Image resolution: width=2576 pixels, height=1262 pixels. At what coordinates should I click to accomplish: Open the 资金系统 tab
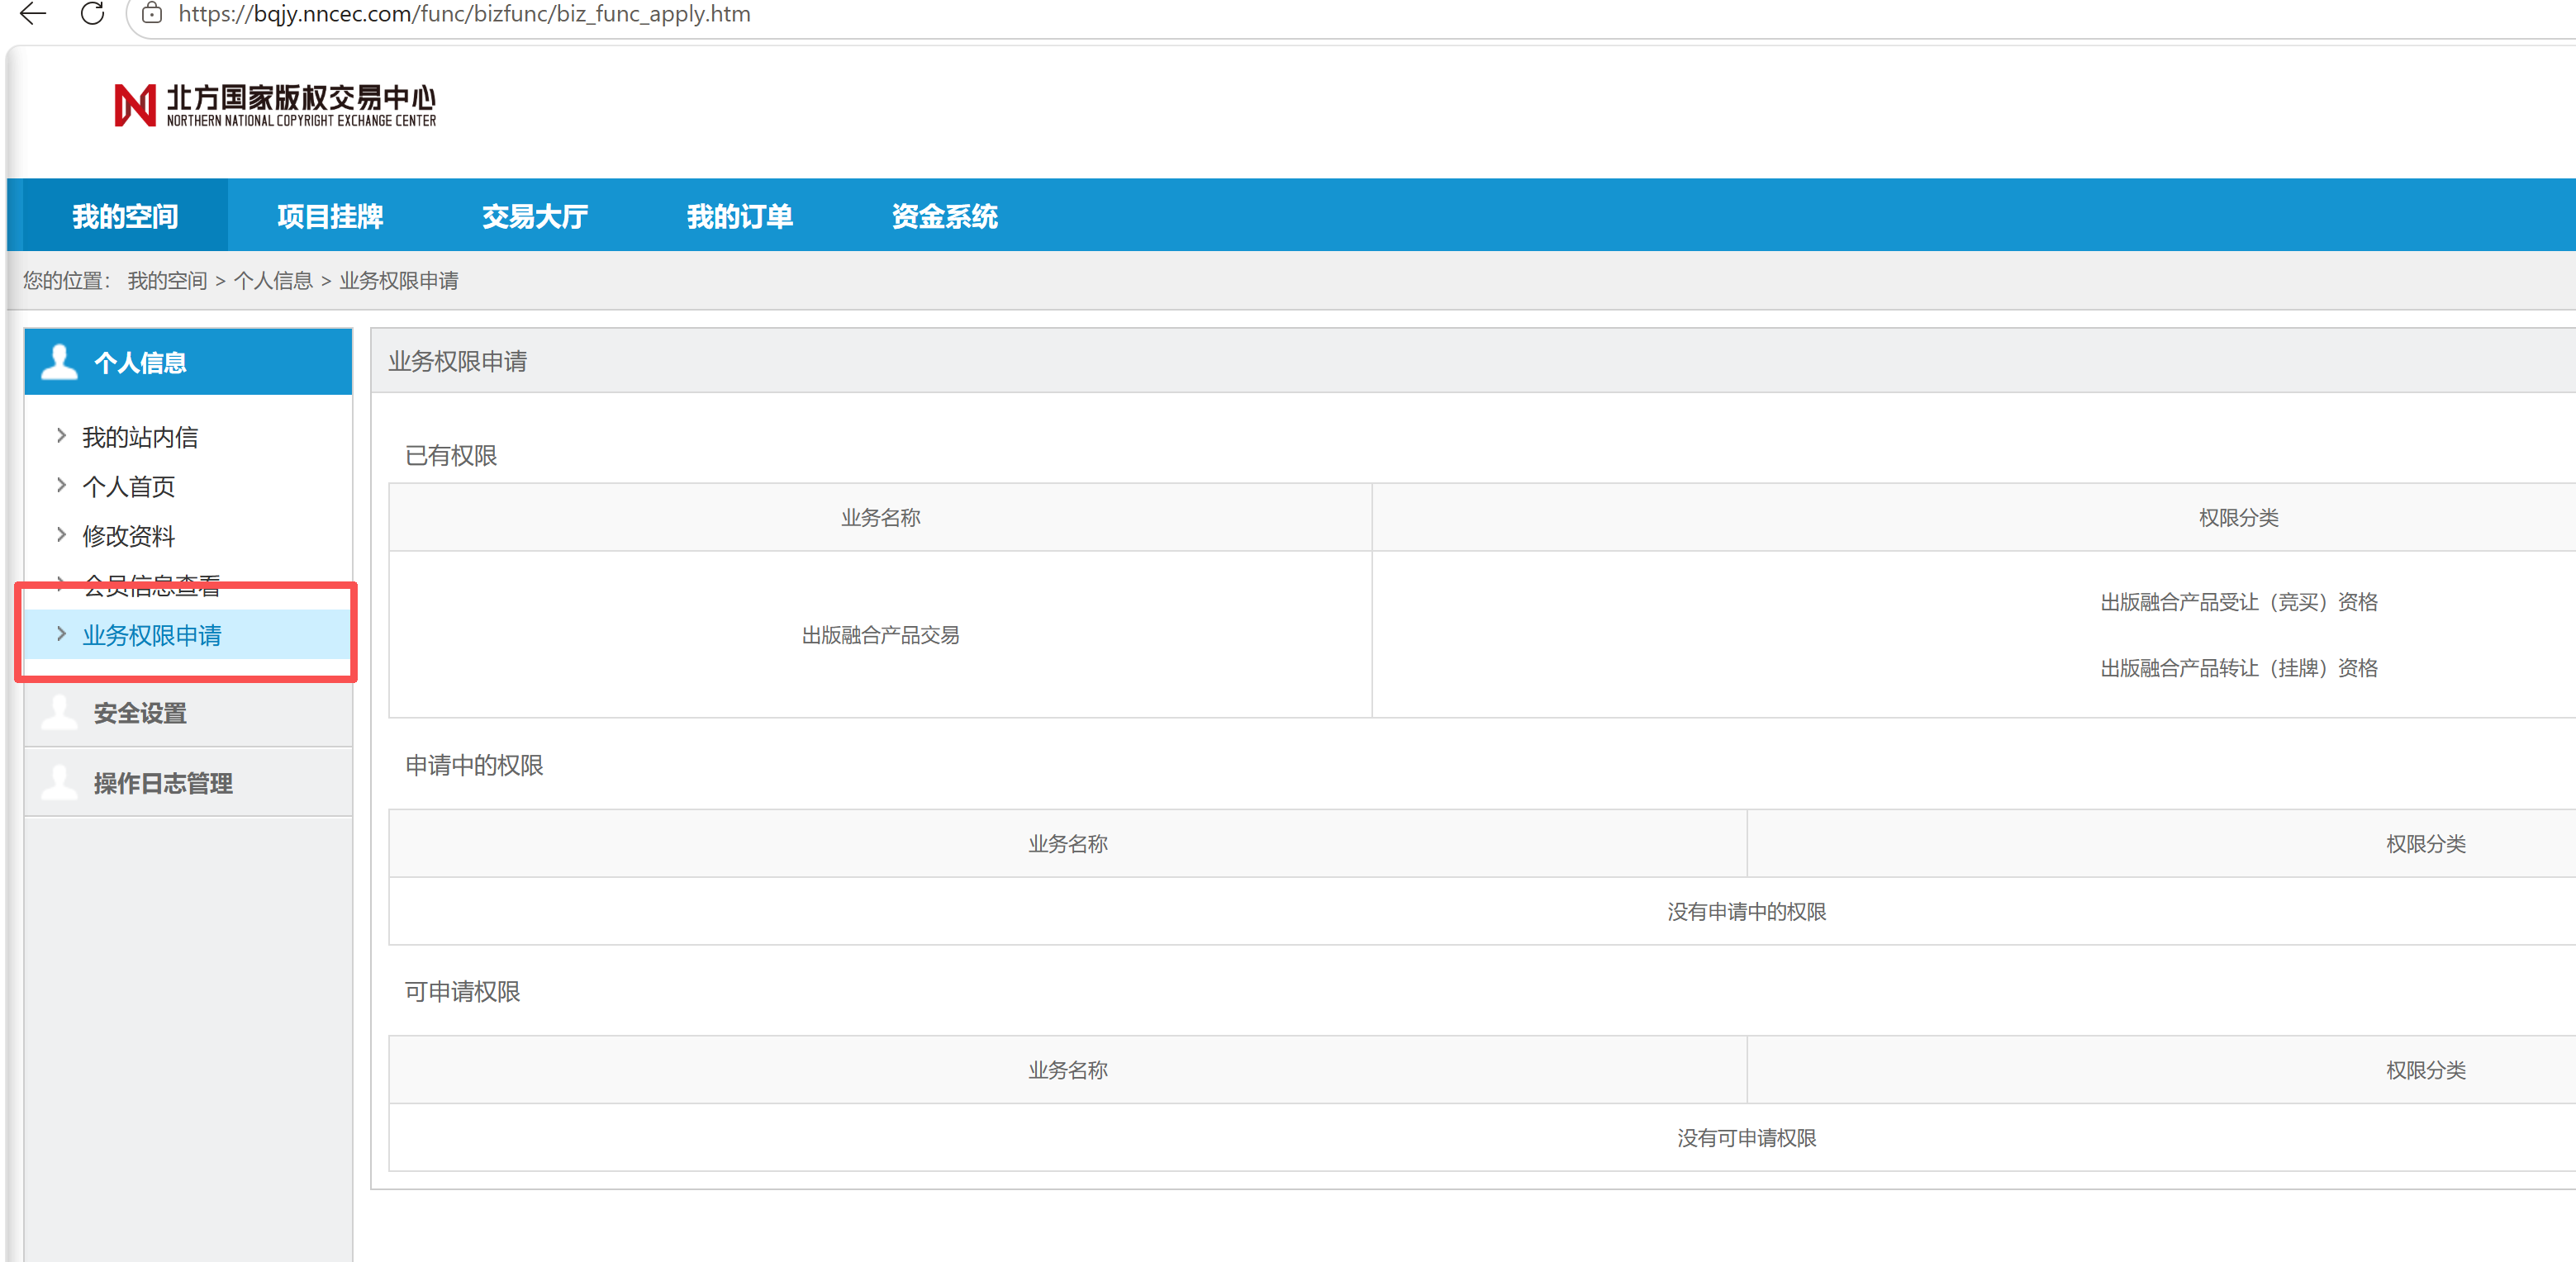tap(945, 216)
